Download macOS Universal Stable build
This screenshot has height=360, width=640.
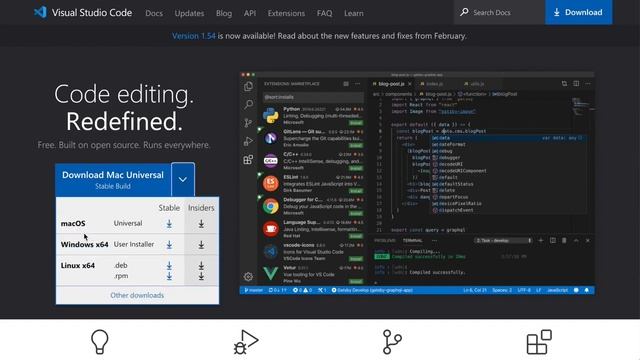[x=169, y=224]
